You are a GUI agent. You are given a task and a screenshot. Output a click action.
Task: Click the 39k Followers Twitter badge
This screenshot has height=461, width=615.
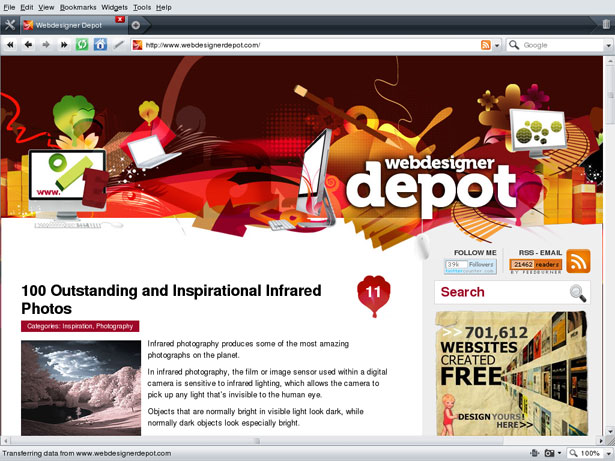pyautogui.click(x=470, y=266)
